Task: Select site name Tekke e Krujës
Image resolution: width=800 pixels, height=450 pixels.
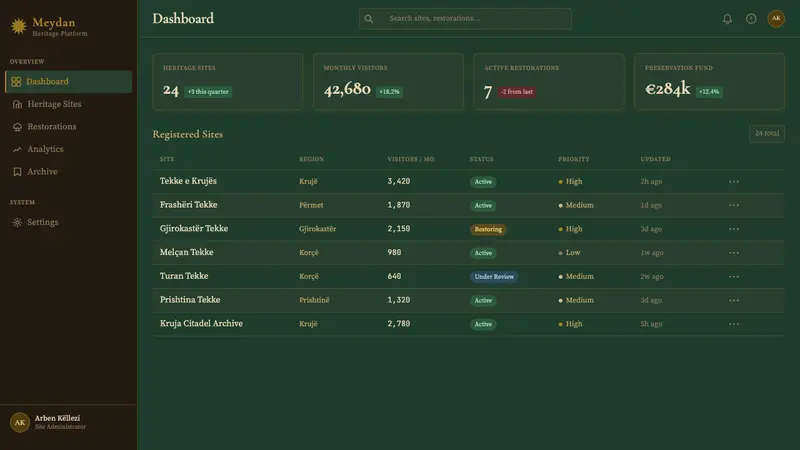Action: pyautogui.click(x=188, y=181)
